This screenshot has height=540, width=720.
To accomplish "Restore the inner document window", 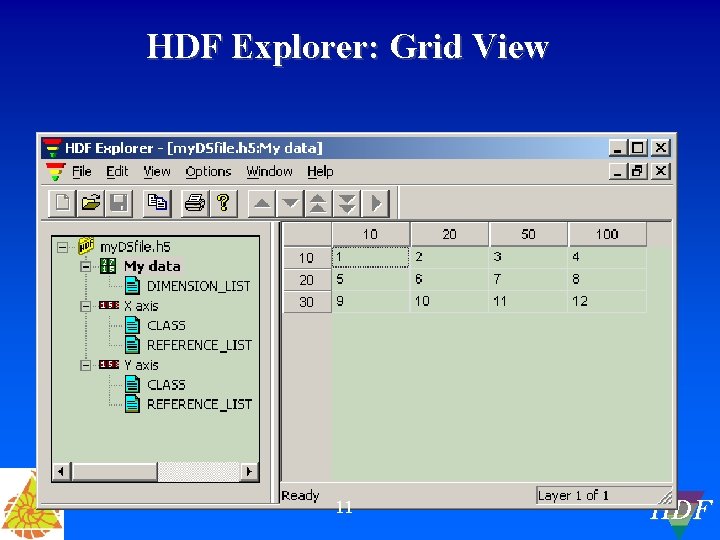I will click(637, 171).
